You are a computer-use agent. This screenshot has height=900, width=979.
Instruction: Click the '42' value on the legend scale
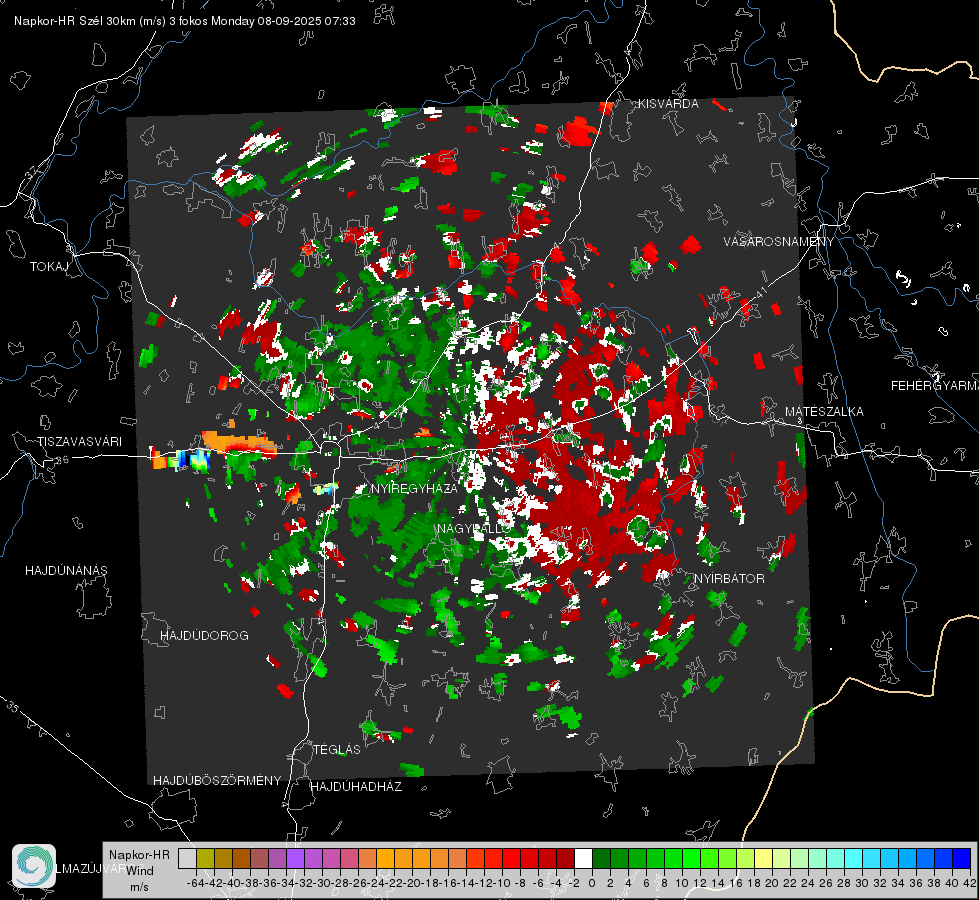point(969,883)
